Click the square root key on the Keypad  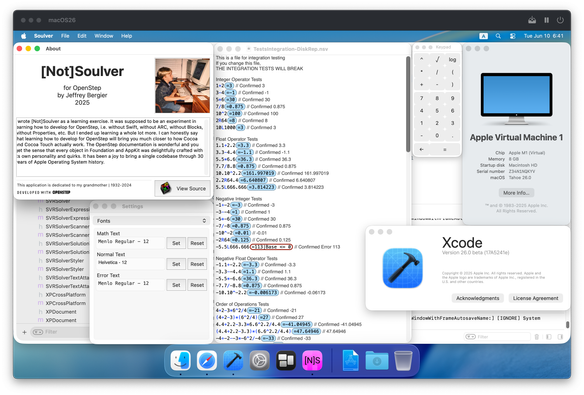point(437,60)
